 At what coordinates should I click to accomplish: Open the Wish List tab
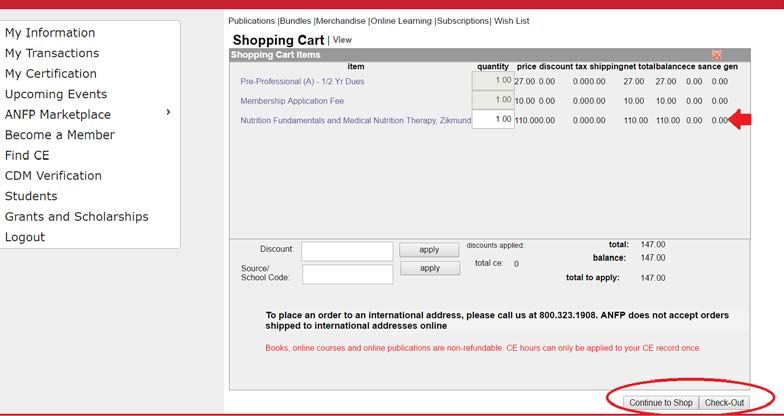click(511, 21)
